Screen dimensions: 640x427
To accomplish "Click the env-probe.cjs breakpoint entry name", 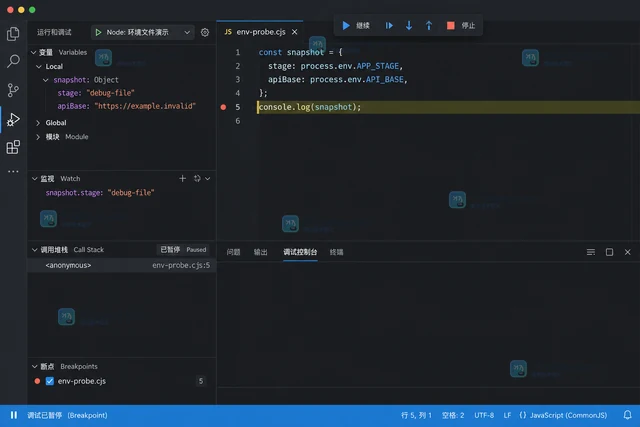I will [82, 381].
